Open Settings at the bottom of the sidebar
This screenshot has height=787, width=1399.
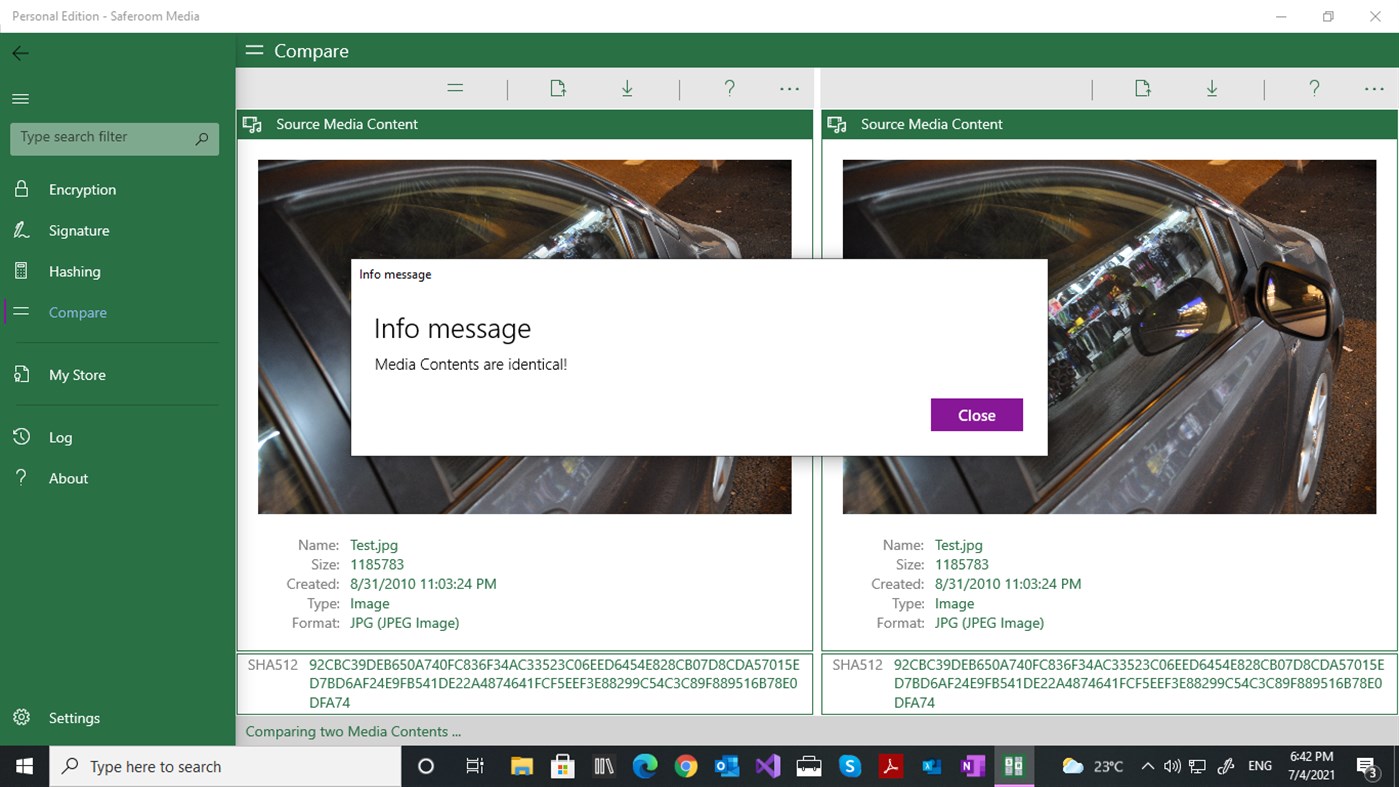pyautogui.click(x=74, y=718)
